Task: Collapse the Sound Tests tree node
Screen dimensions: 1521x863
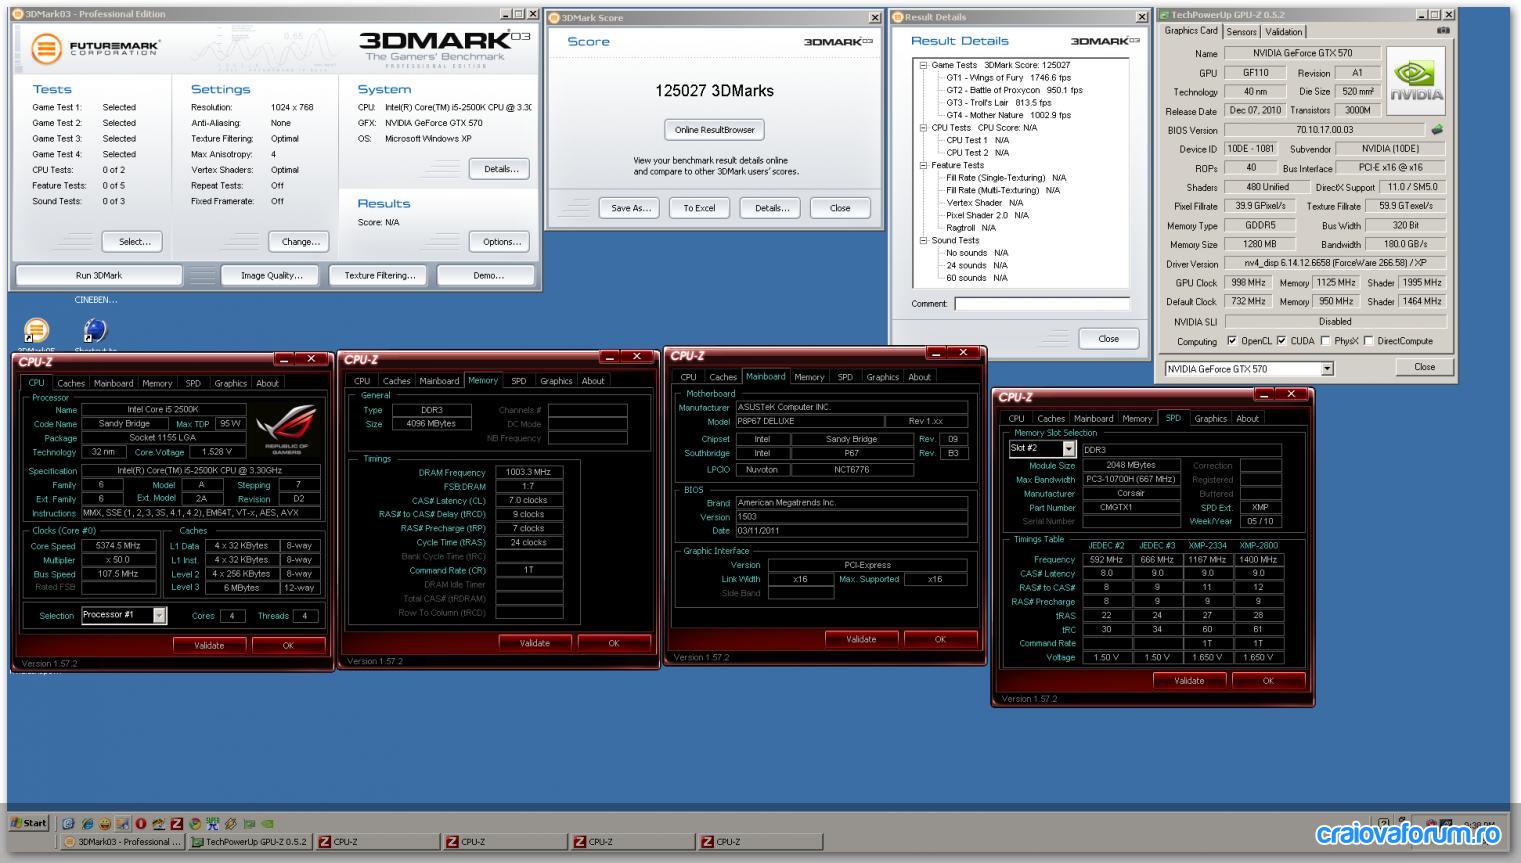Action: (x=923, y=240)
